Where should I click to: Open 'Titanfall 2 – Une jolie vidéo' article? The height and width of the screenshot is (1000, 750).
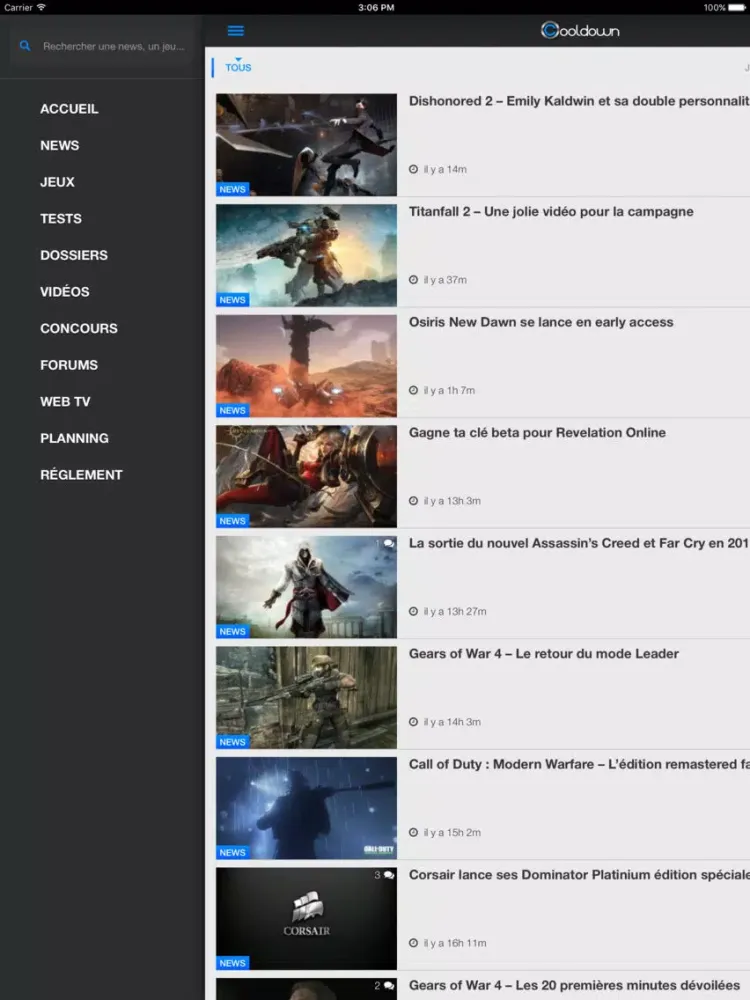point(551,212)
